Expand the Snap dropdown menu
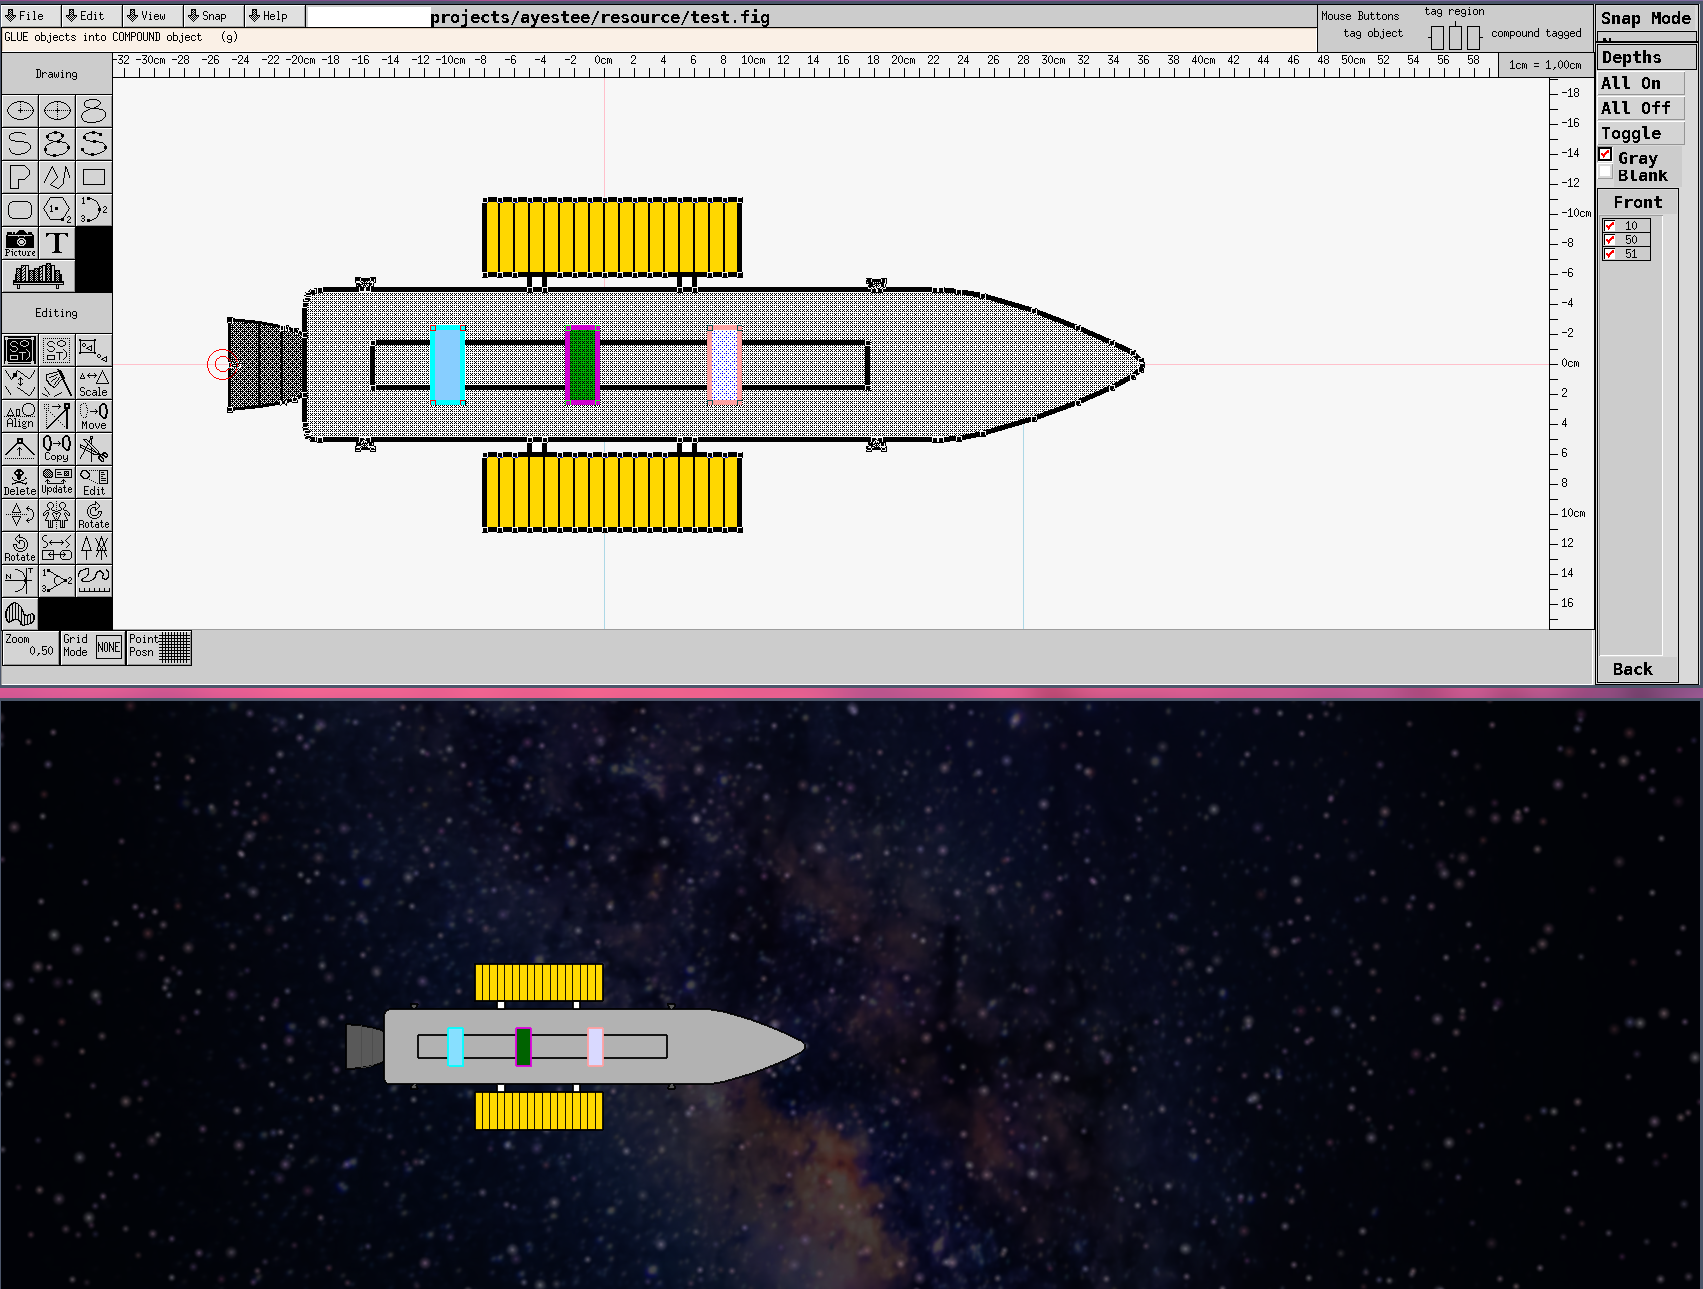Screen dimensions: 1703x1289 208,16
